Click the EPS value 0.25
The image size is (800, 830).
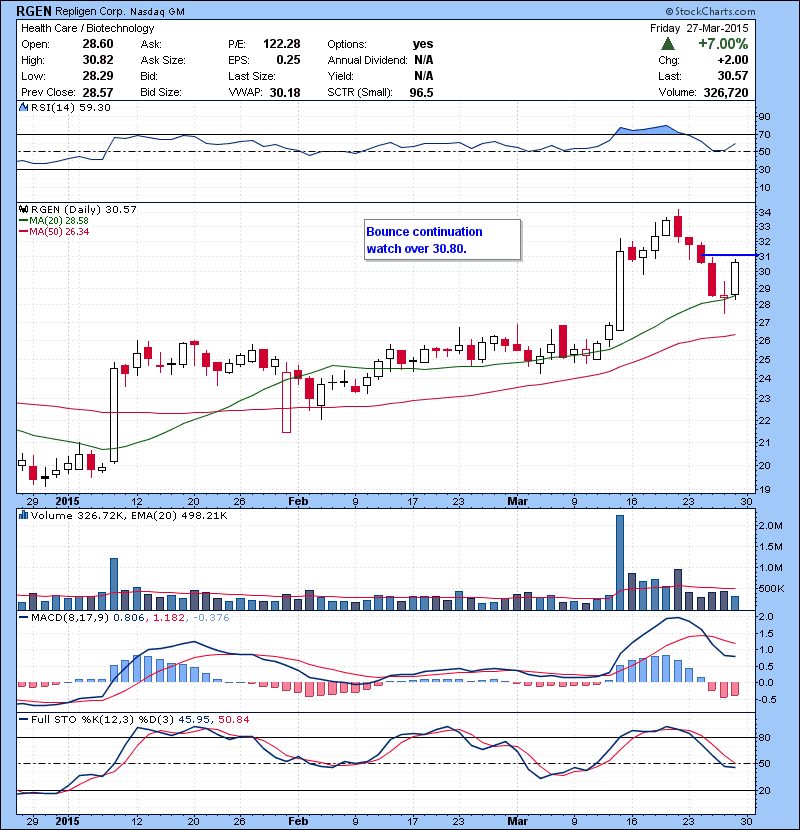coord(289,60)
